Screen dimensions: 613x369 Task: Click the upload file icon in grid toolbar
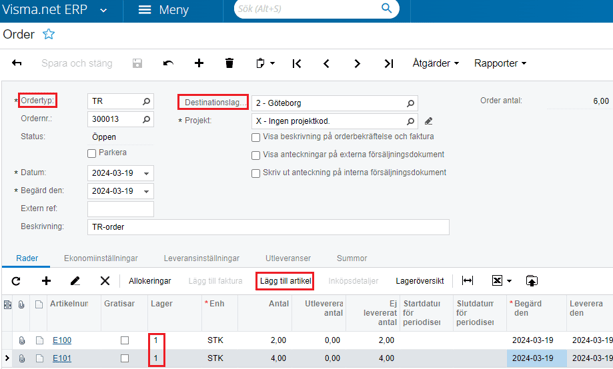pos(532,281)
